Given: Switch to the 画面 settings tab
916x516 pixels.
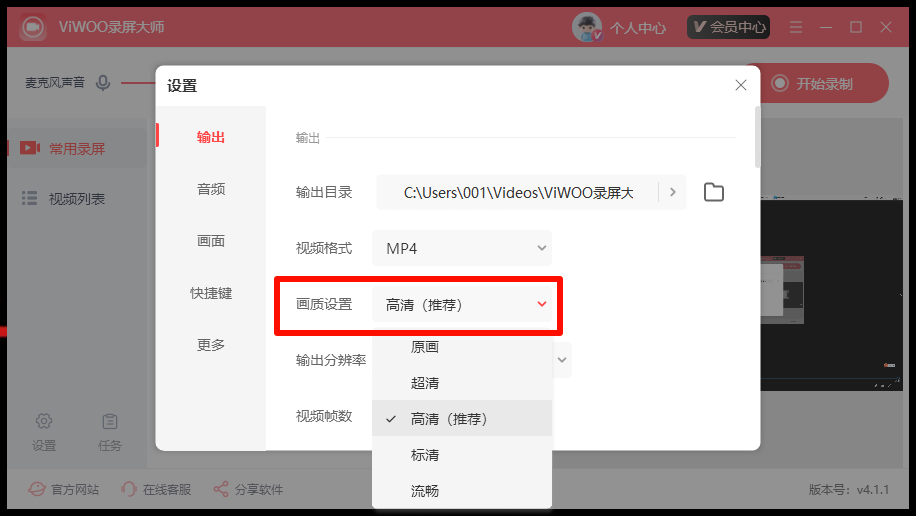Looking at the screenshot, I should coord(211,241).
